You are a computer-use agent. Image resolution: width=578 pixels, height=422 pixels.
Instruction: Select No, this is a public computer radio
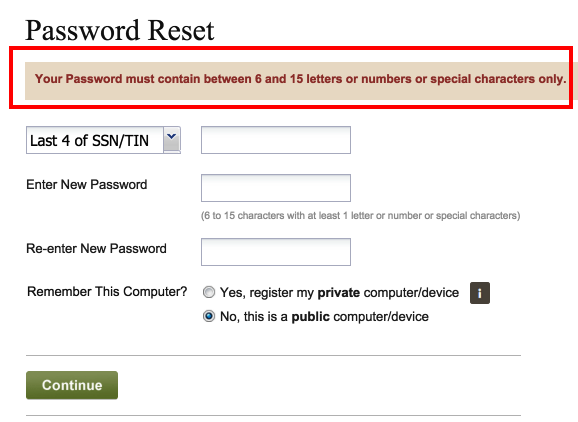(209, 316)
